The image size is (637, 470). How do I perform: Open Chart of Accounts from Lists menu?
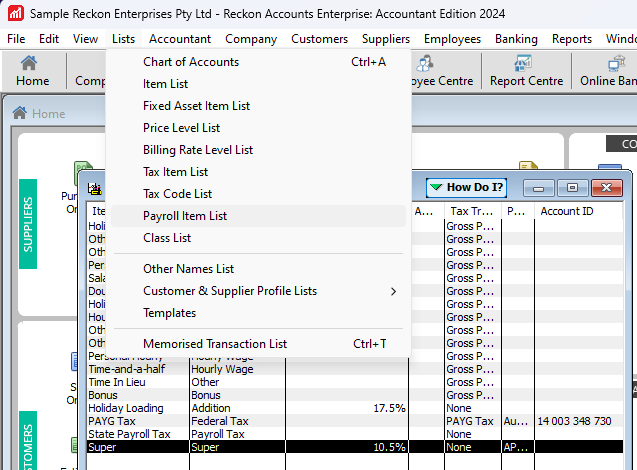(258, 62)
